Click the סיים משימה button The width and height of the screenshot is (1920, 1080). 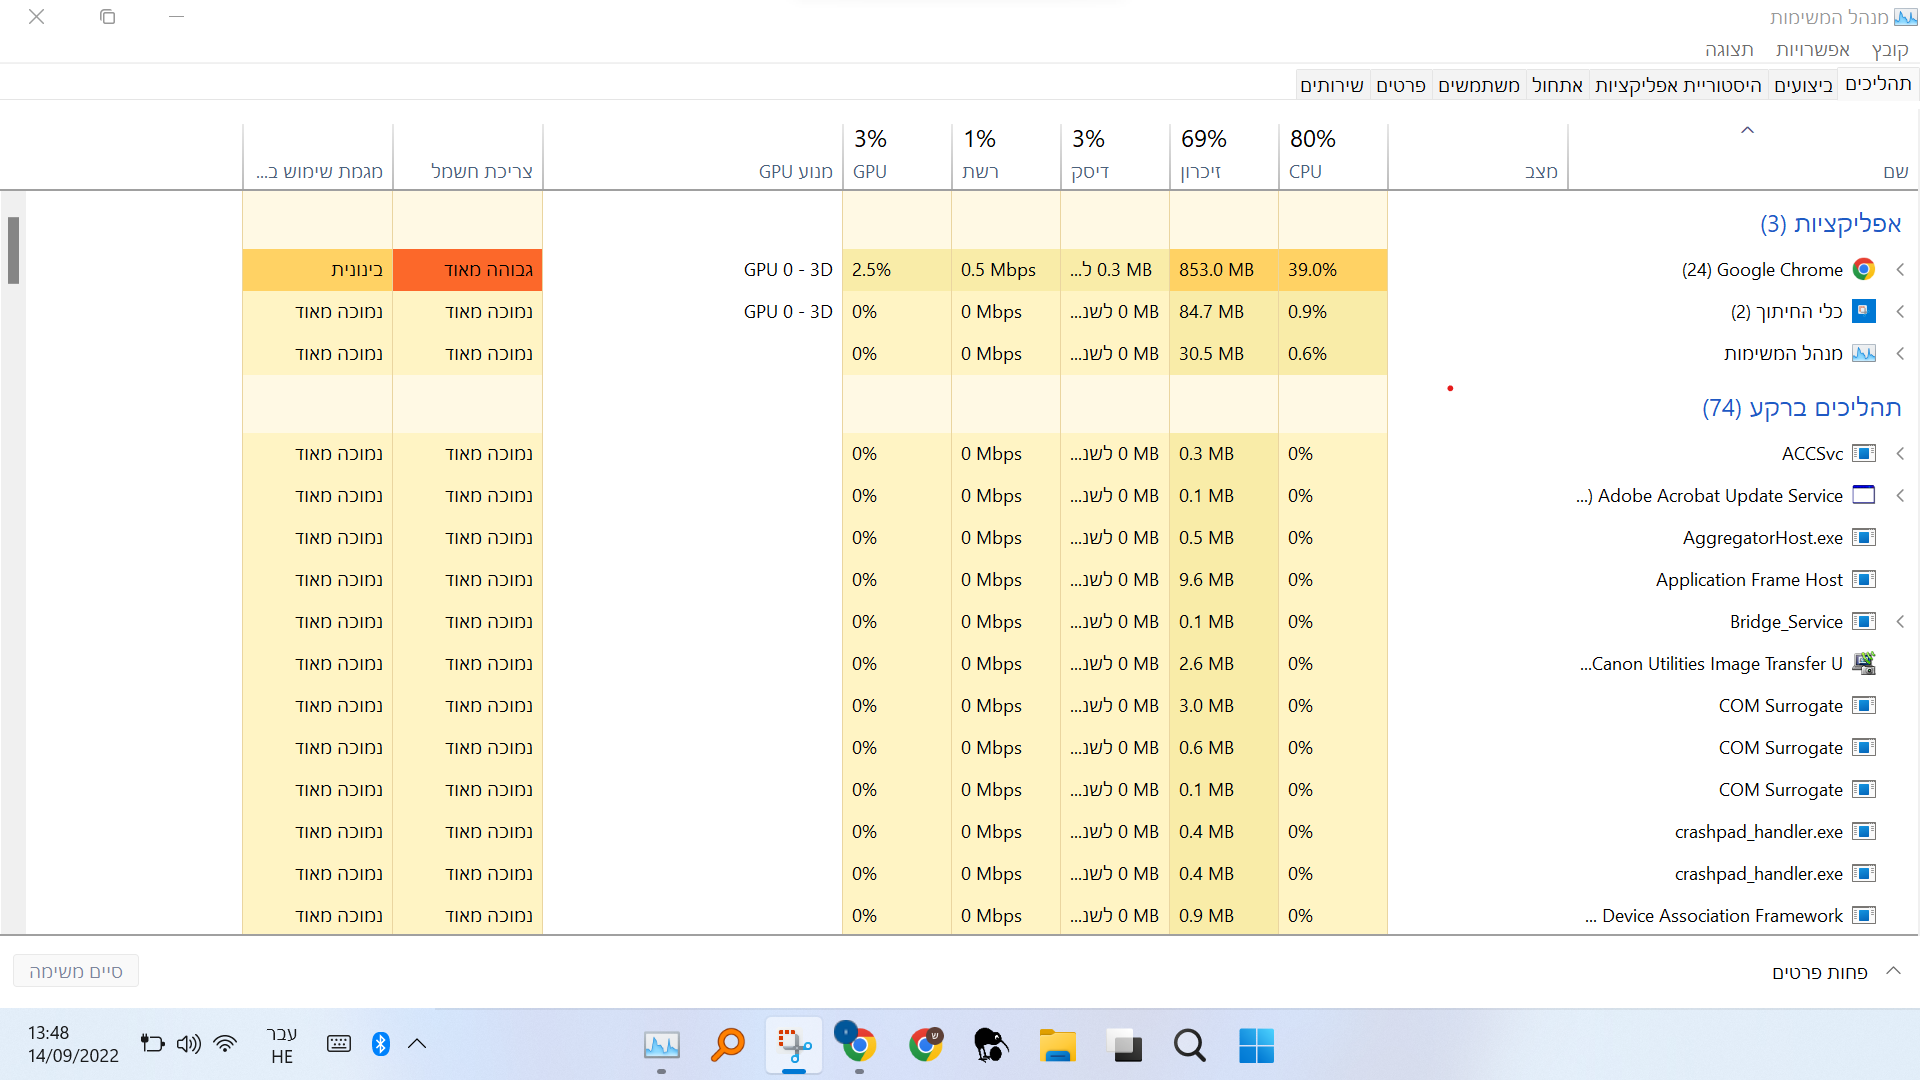pyautogui.click(x=76, y=971)
